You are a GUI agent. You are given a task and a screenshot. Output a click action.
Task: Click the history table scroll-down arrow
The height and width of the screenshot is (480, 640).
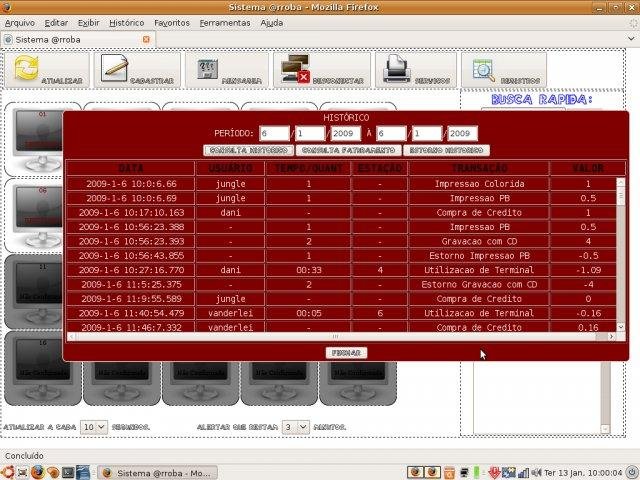(x=620, y=327)
